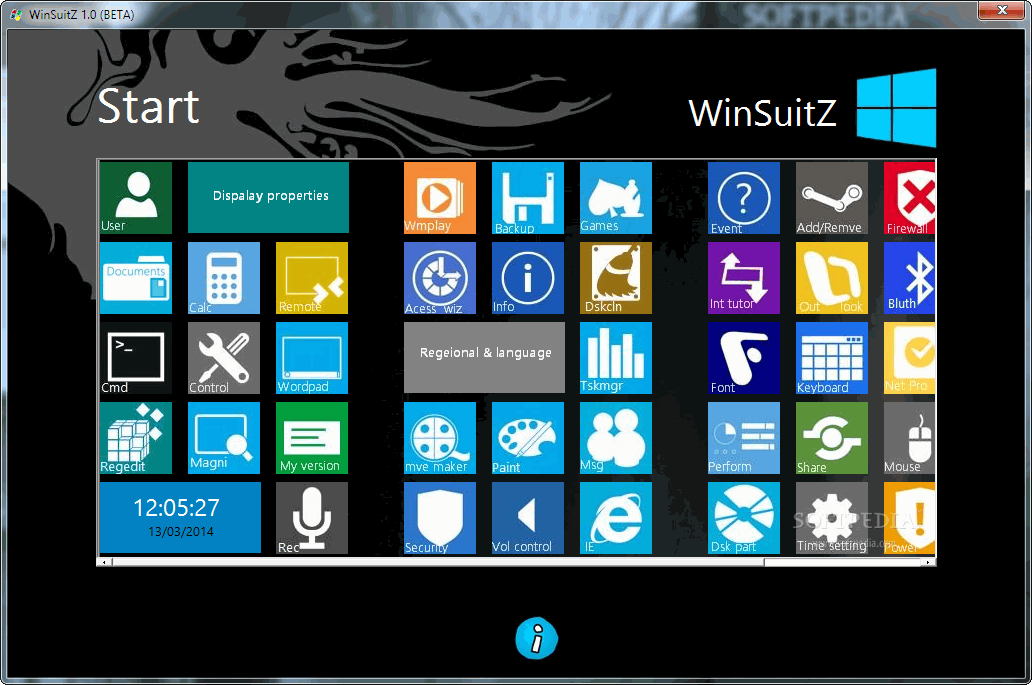Open the Firewall shield tile

pos(910,197)
